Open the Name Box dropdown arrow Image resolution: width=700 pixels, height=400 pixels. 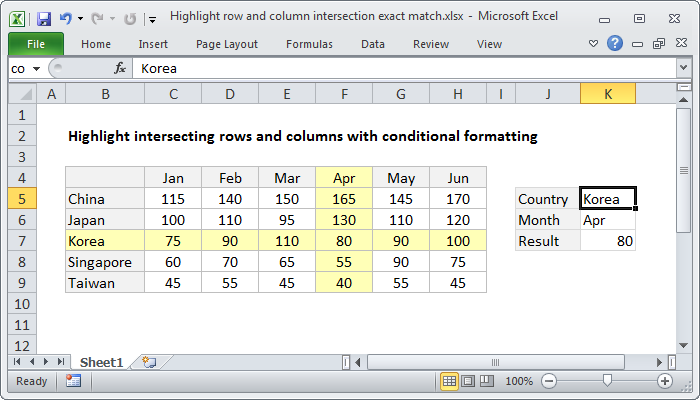(x=37, y=69)
